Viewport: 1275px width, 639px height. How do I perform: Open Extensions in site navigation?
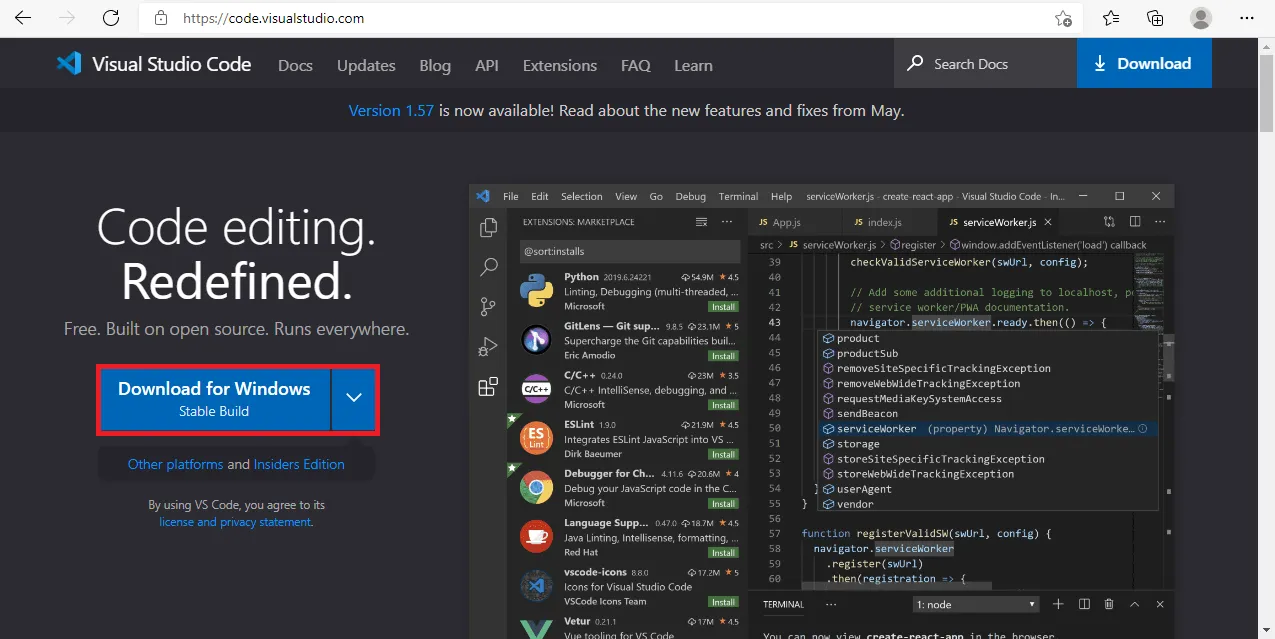tap(560, 65)
